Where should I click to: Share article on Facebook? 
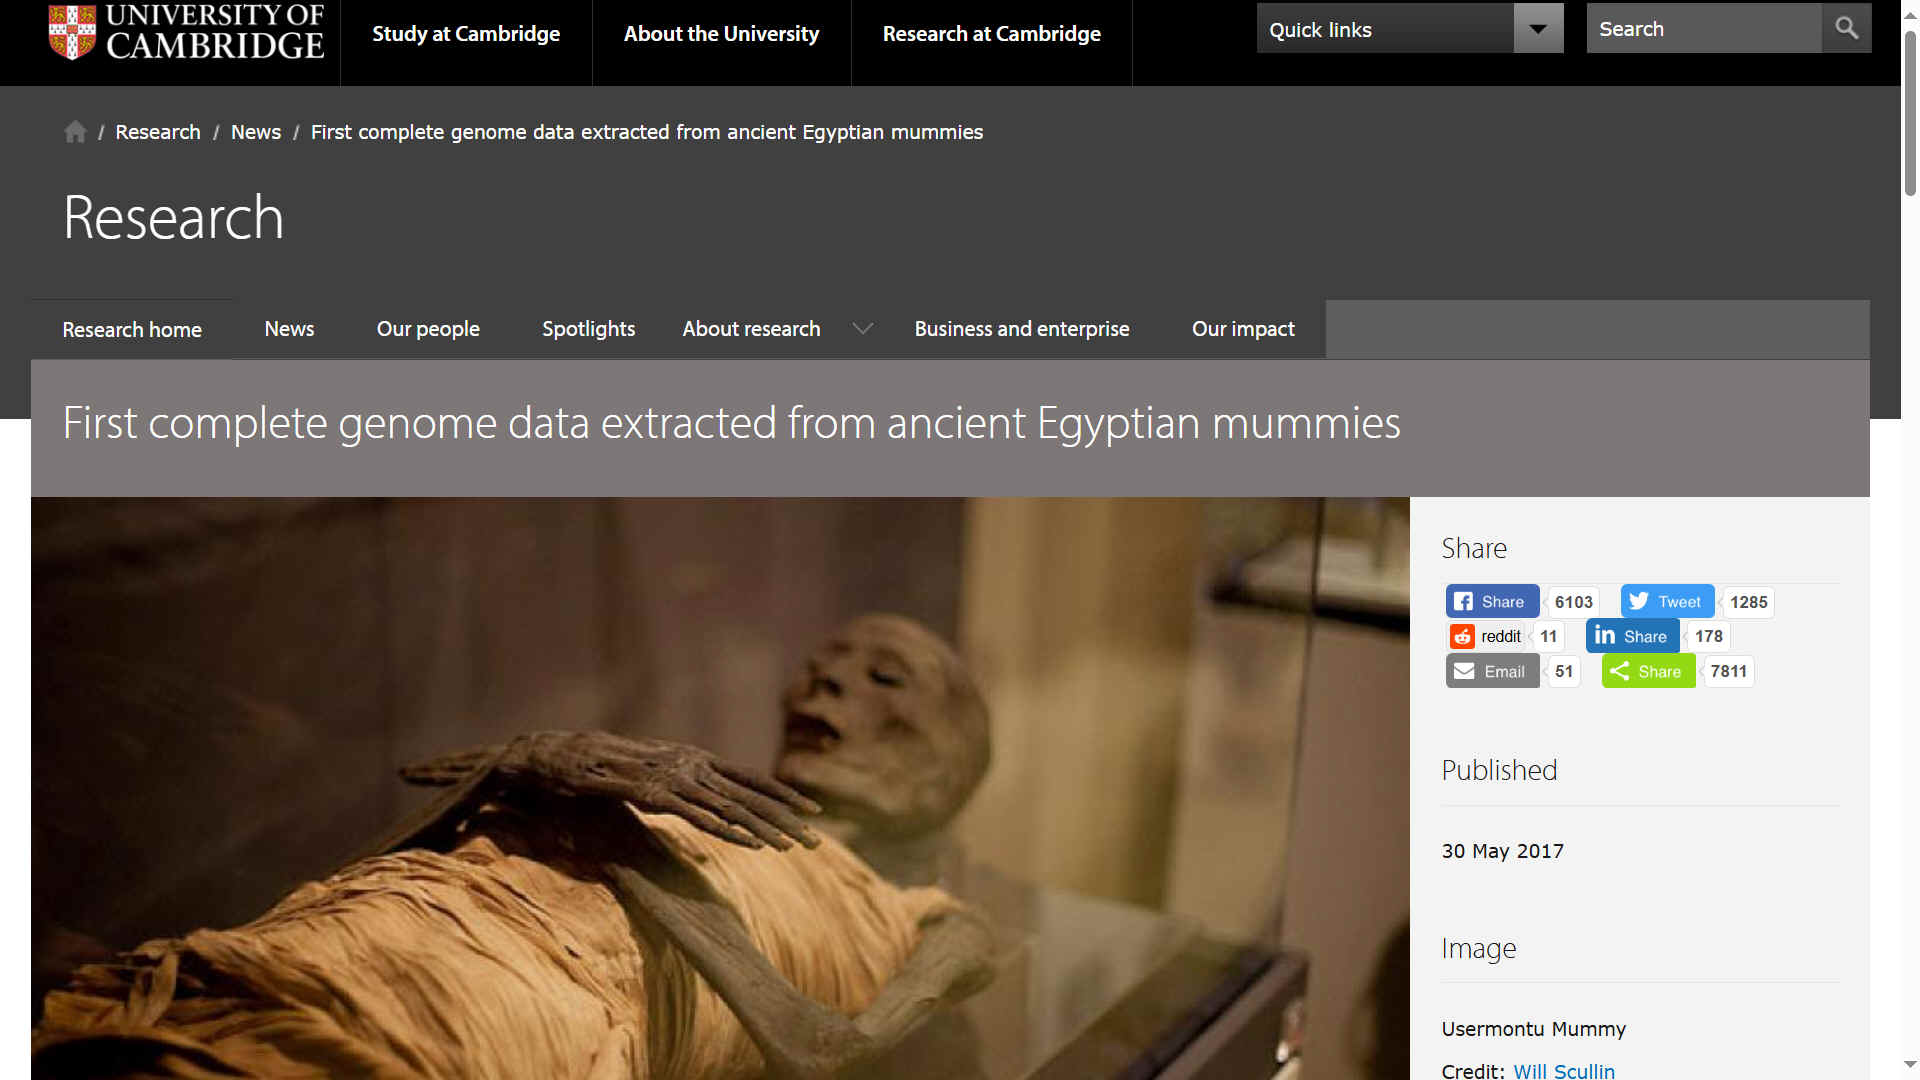(x=1492, y=601)
